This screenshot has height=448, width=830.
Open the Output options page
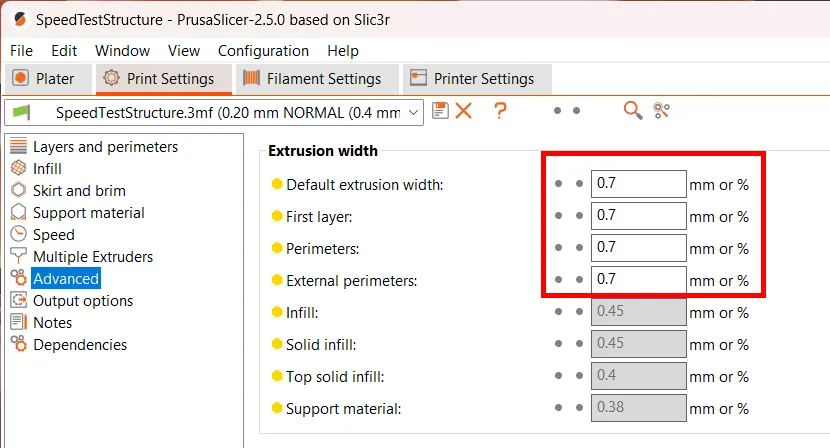click(82, 301)
